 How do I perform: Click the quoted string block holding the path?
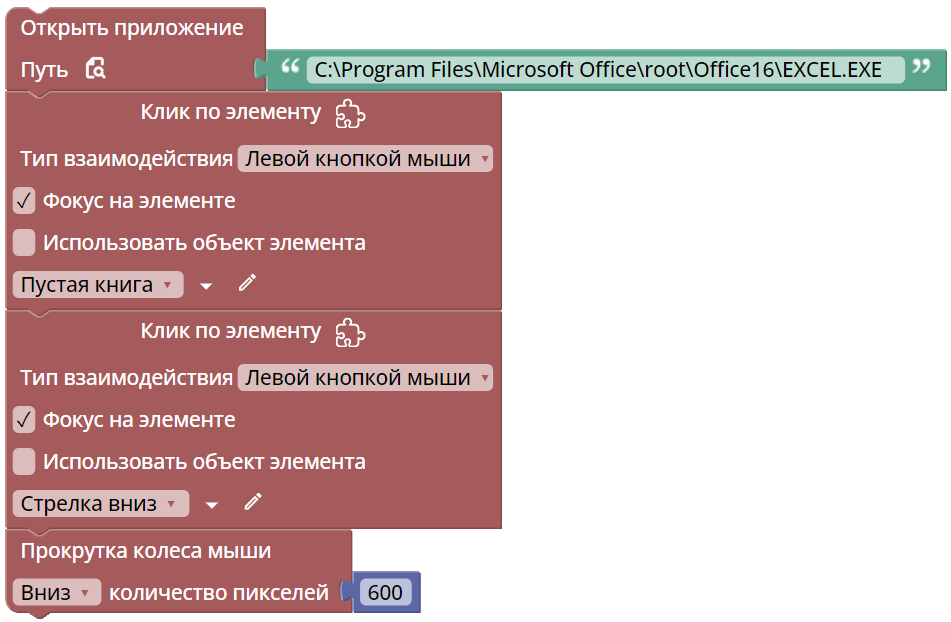tap(920, 69)
